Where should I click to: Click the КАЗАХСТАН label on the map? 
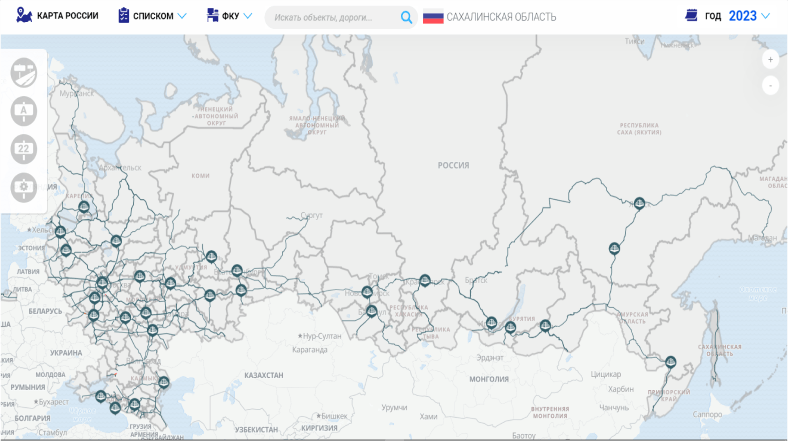pyautogui.click(x=264, y=375)
